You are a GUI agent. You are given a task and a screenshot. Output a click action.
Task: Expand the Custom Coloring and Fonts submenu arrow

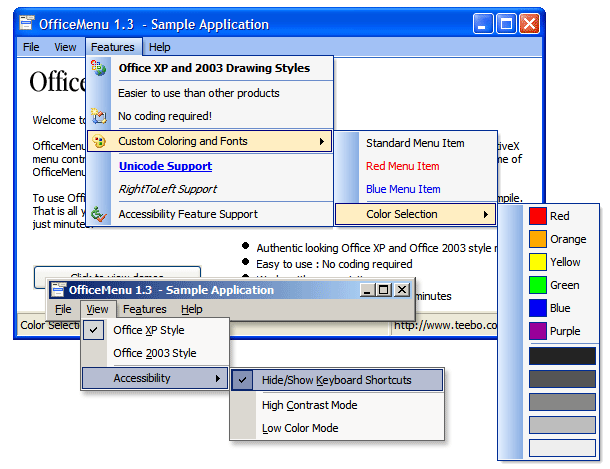tap(322, 141)
